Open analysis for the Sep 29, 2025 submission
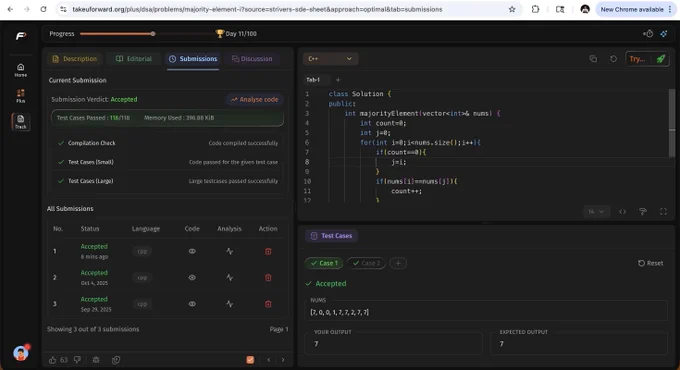The image size is (680, 370). pos(229,304)
